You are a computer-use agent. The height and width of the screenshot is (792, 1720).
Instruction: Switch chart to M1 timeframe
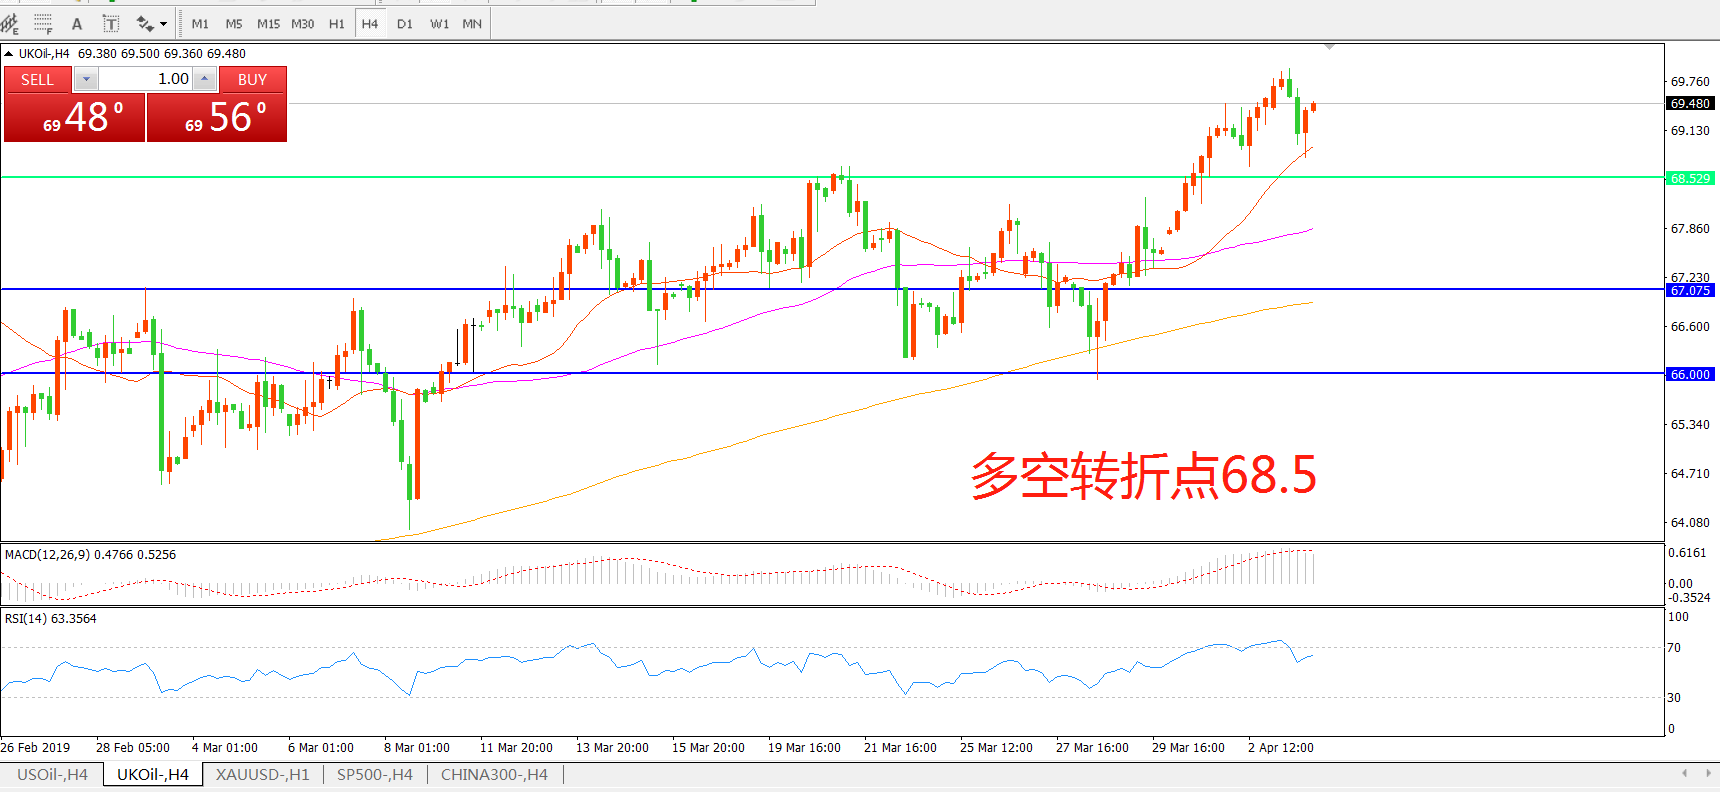200,24
